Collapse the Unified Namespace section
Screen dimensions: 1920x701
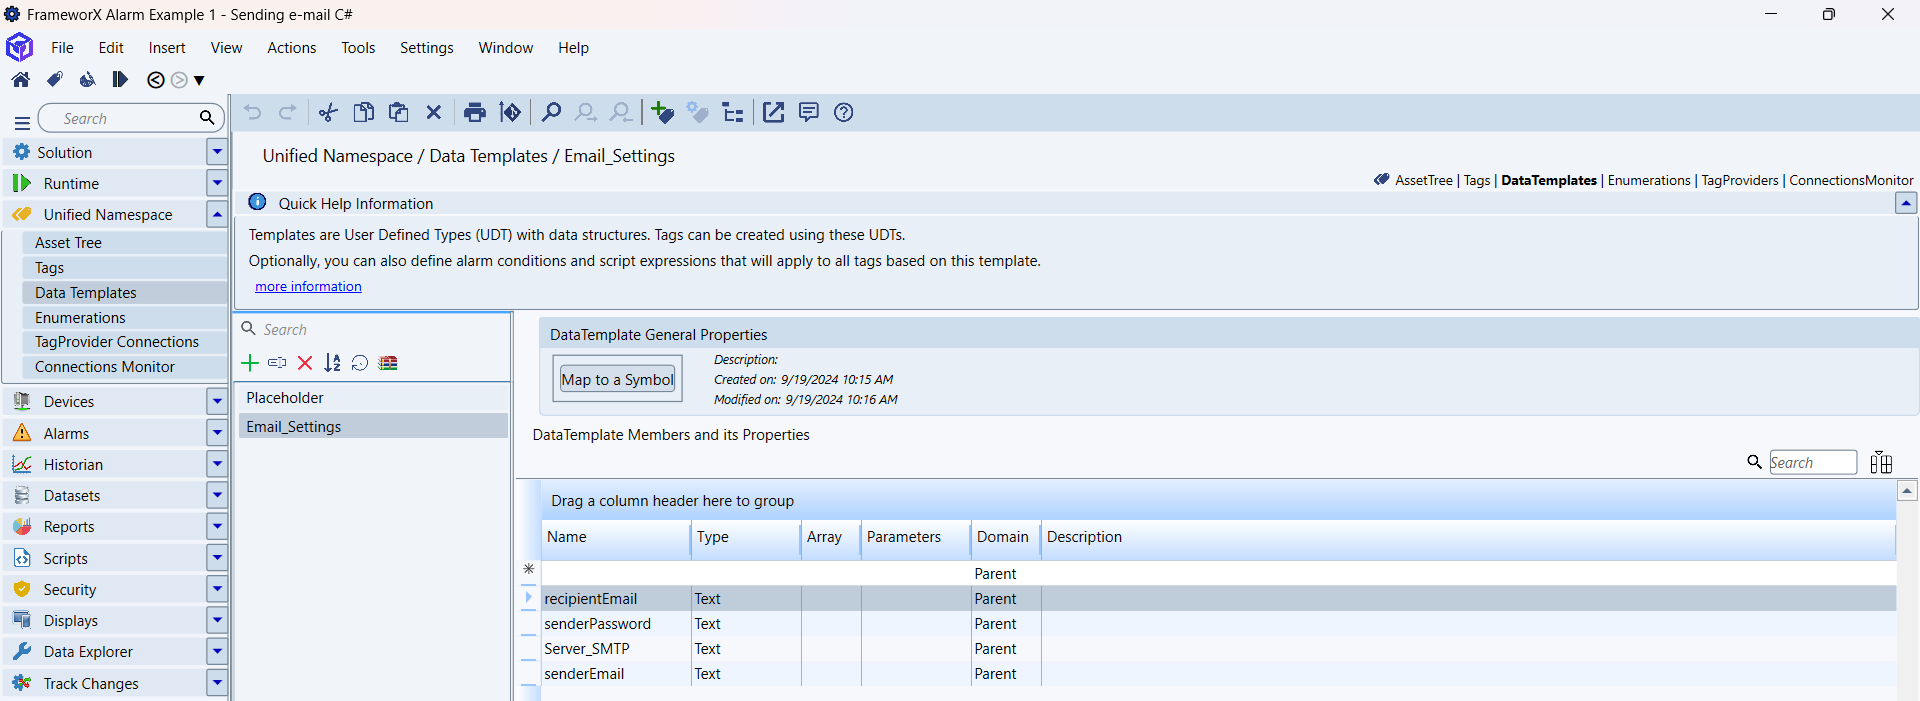217,214
